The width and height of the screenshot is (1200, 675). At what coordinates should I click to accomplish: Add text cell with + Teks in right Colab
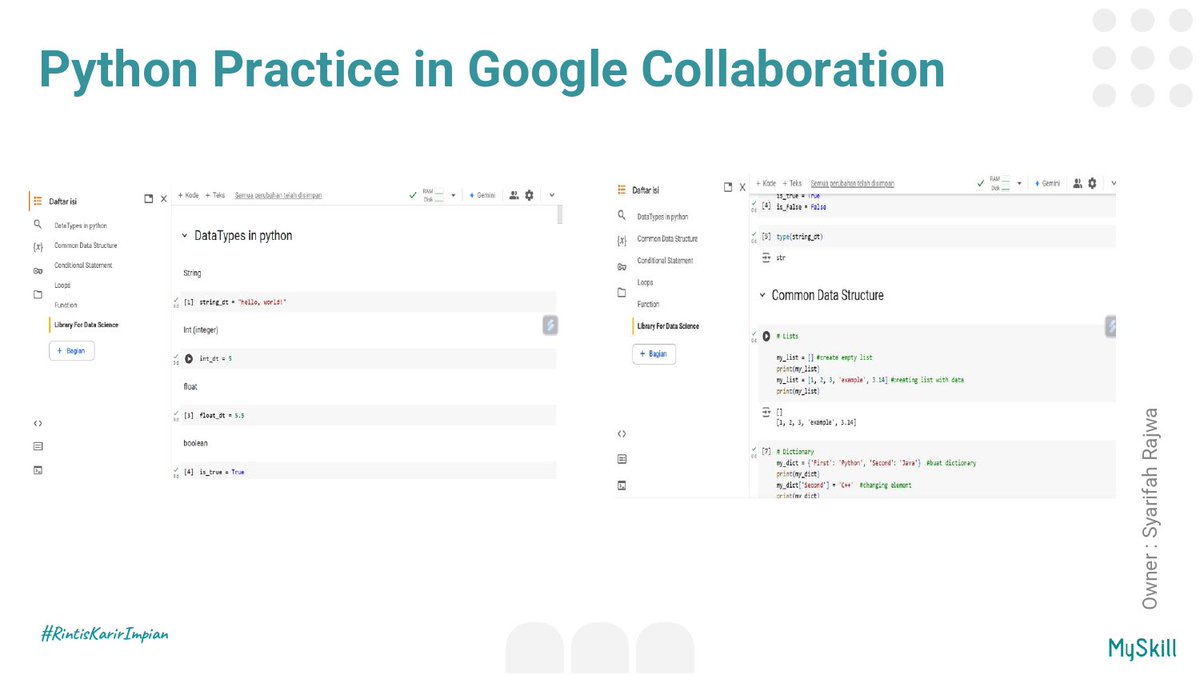coord(792,184)
